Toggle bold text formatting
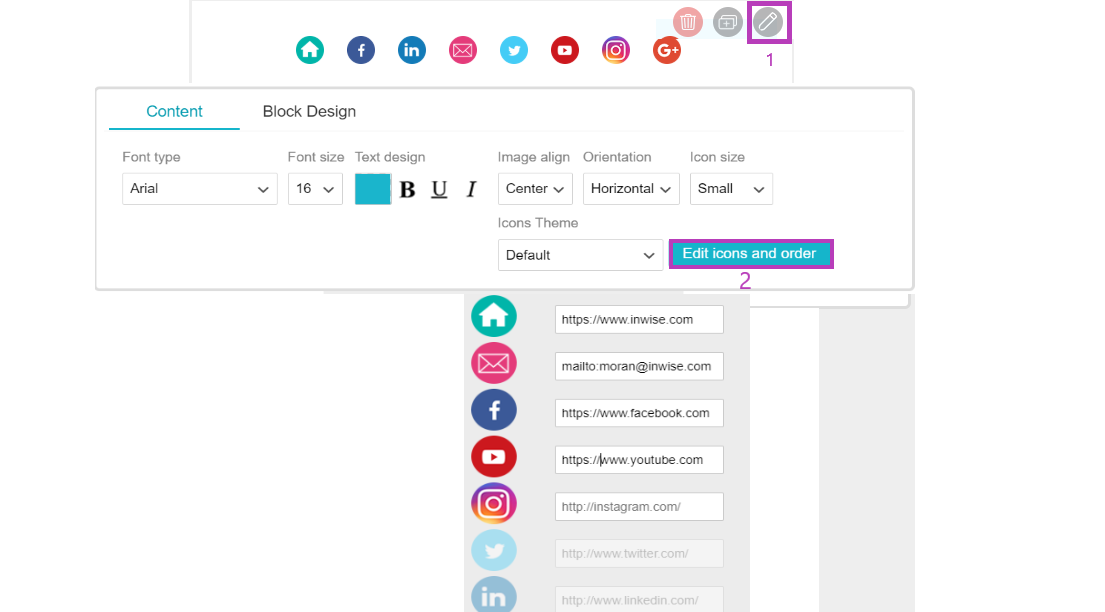1105x612 pixels. [x=408, y=189]
